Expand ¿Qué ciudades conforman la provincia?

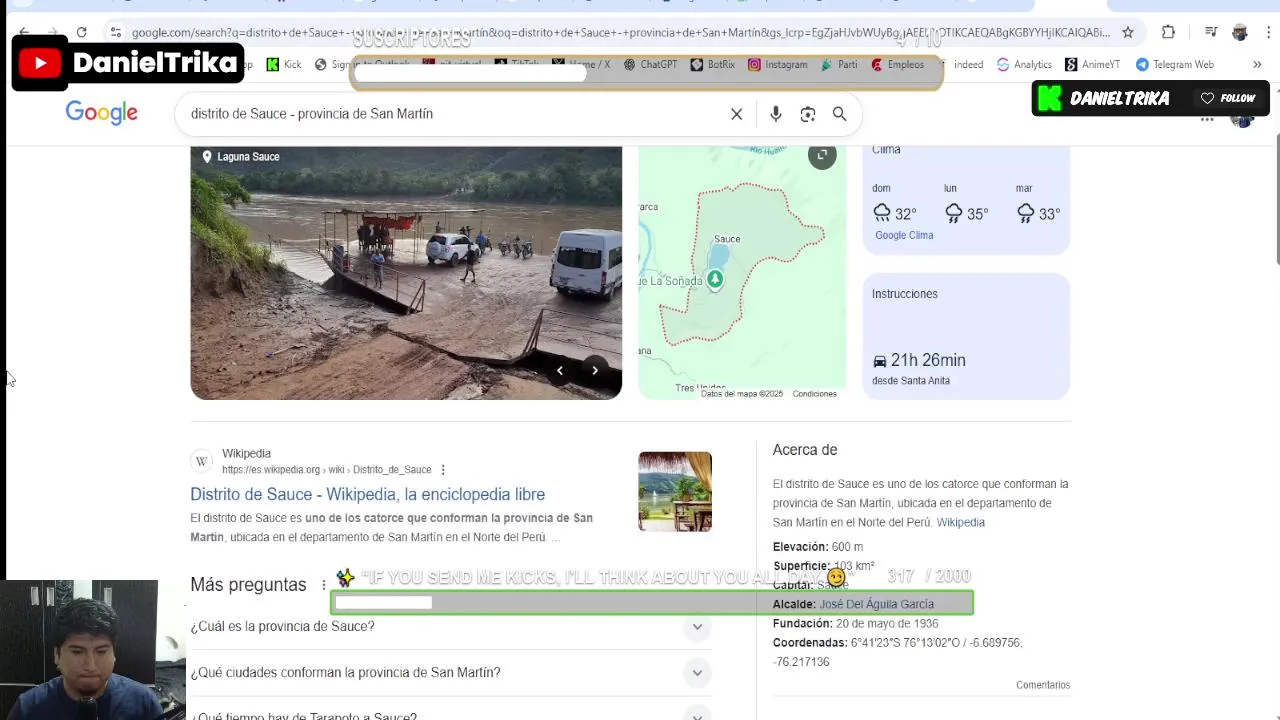[451, 672]
